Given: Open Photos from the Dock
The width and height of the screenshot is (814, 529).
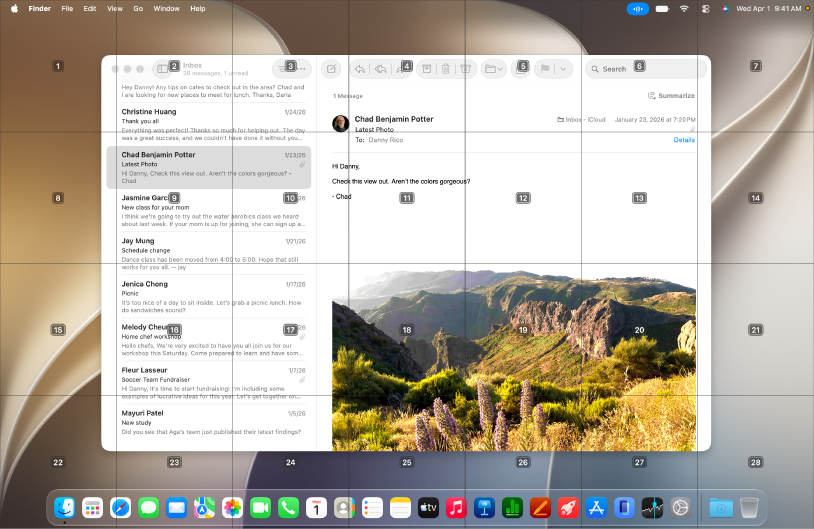Looking at the screenshot, I should point(233,508).
